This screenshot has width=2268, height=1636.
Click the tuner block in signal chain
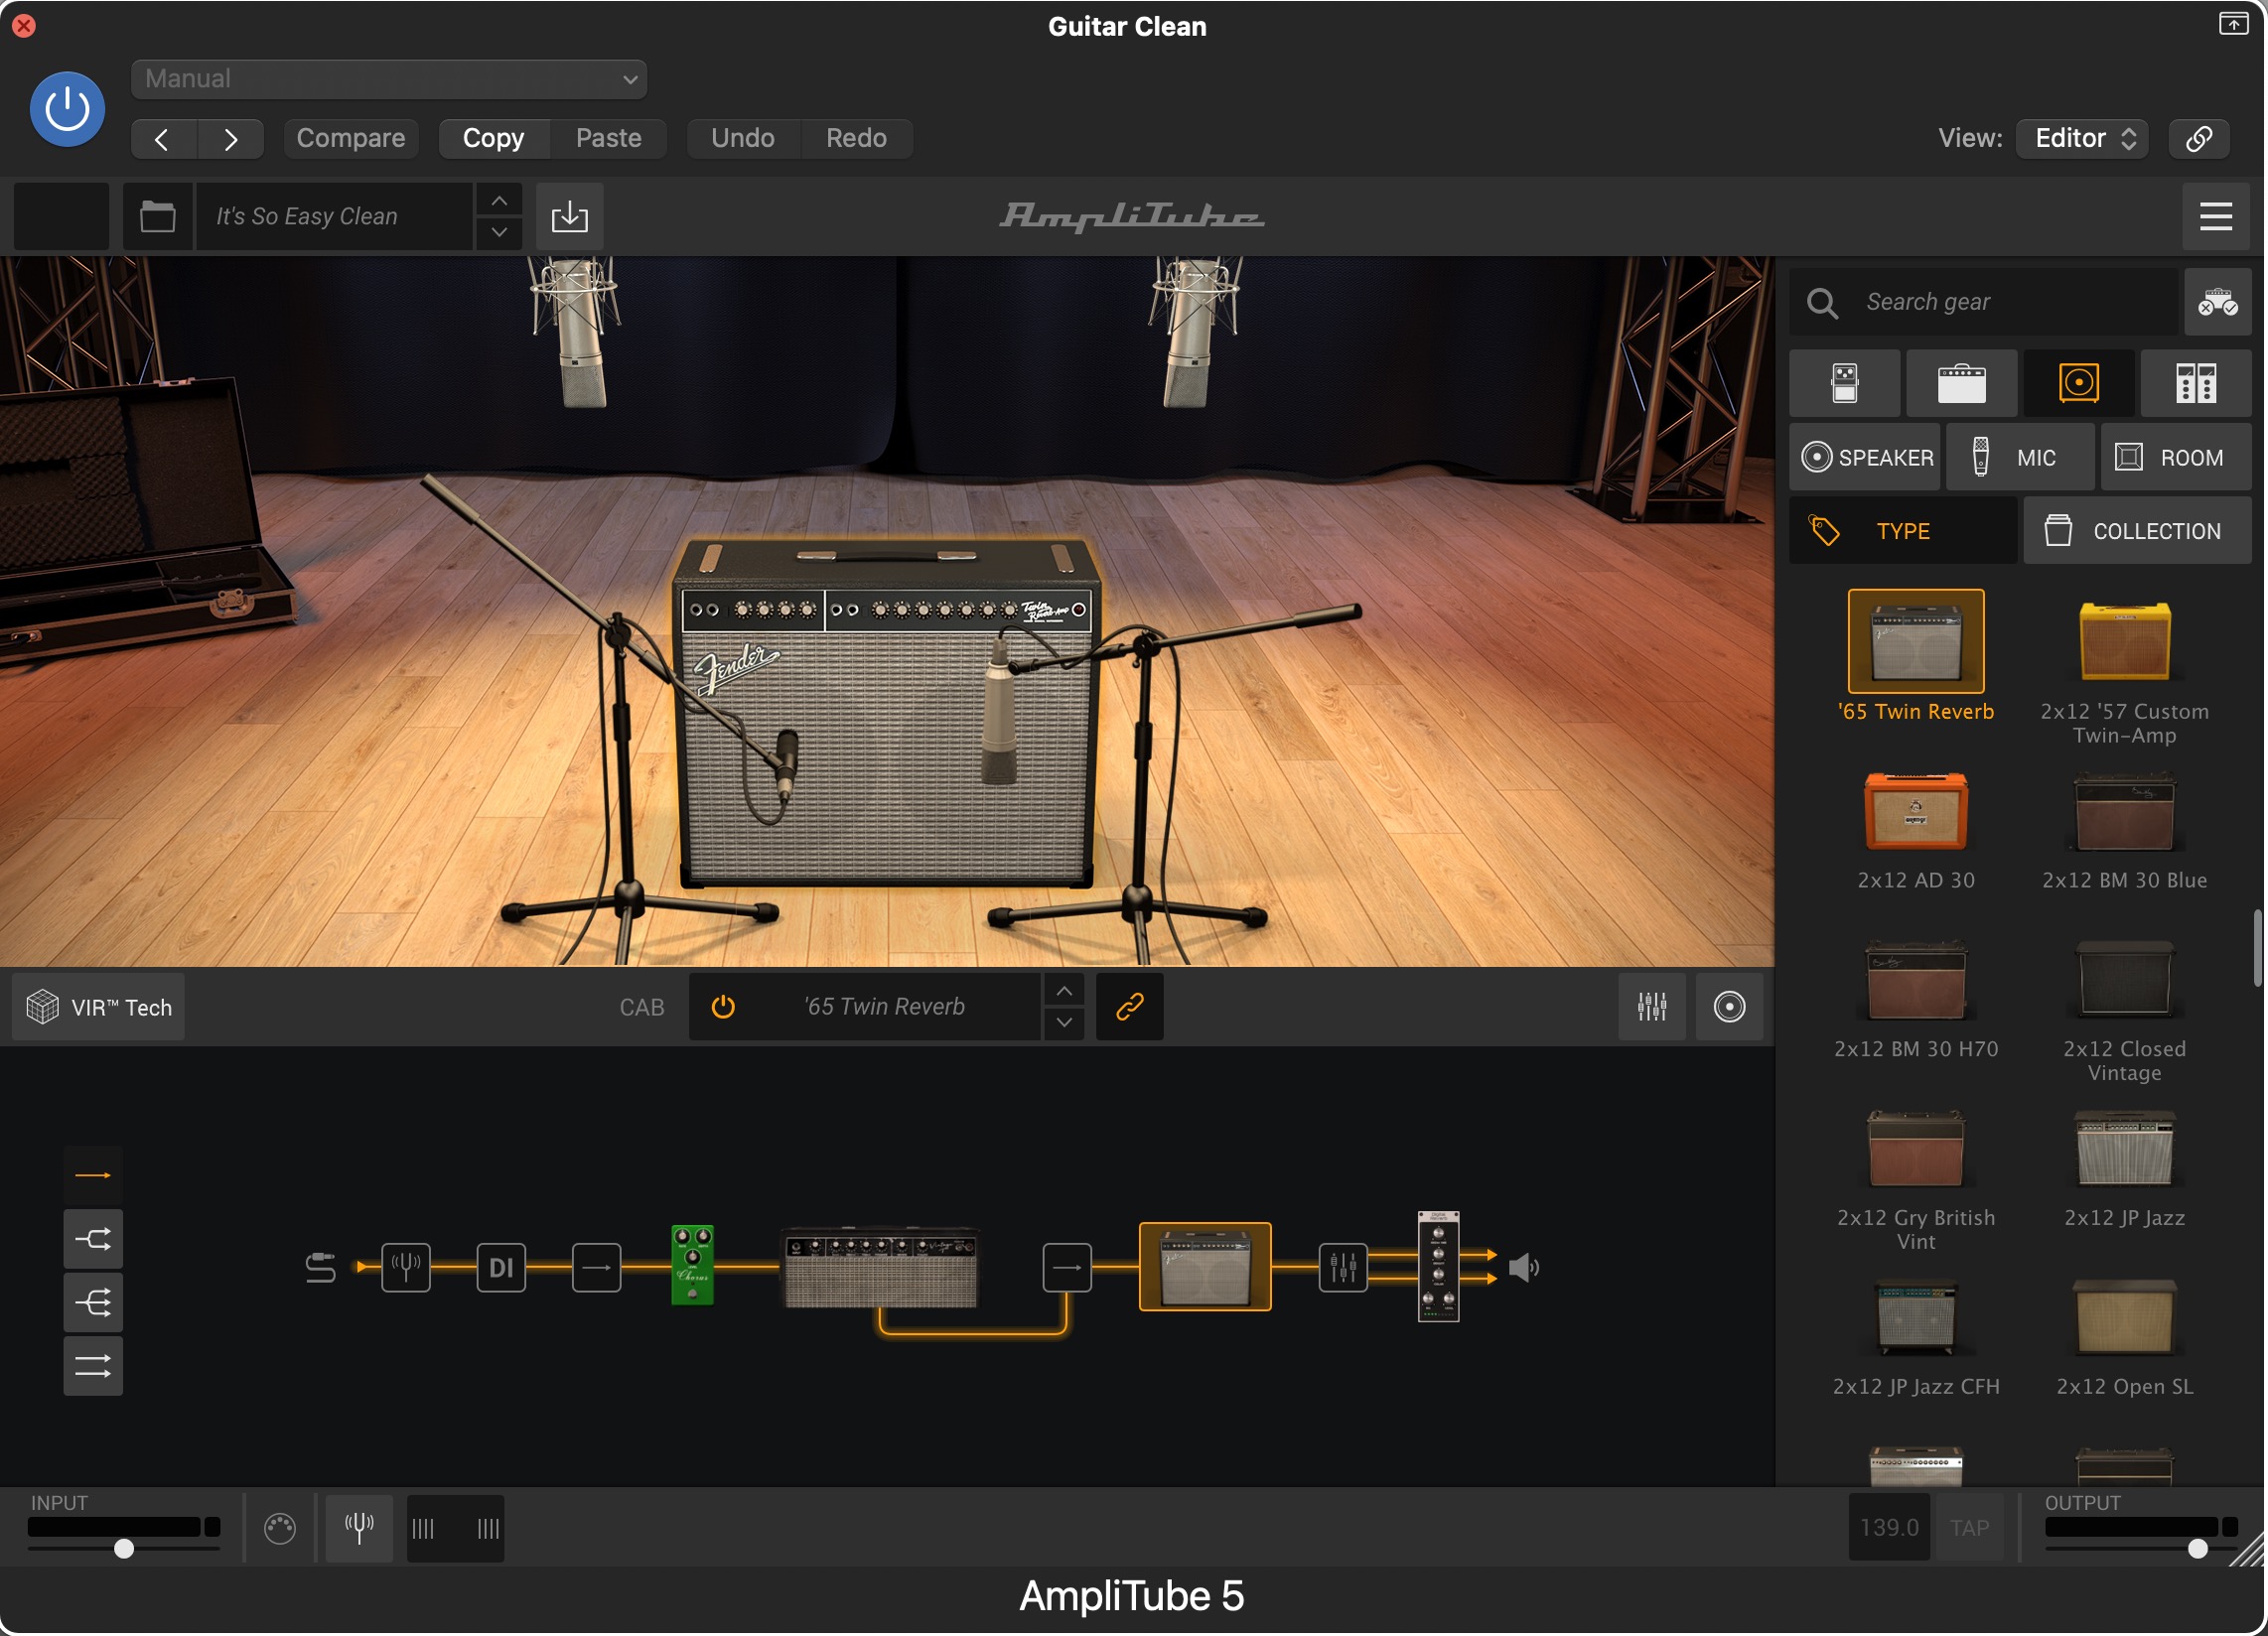[x=406, y=1268]
